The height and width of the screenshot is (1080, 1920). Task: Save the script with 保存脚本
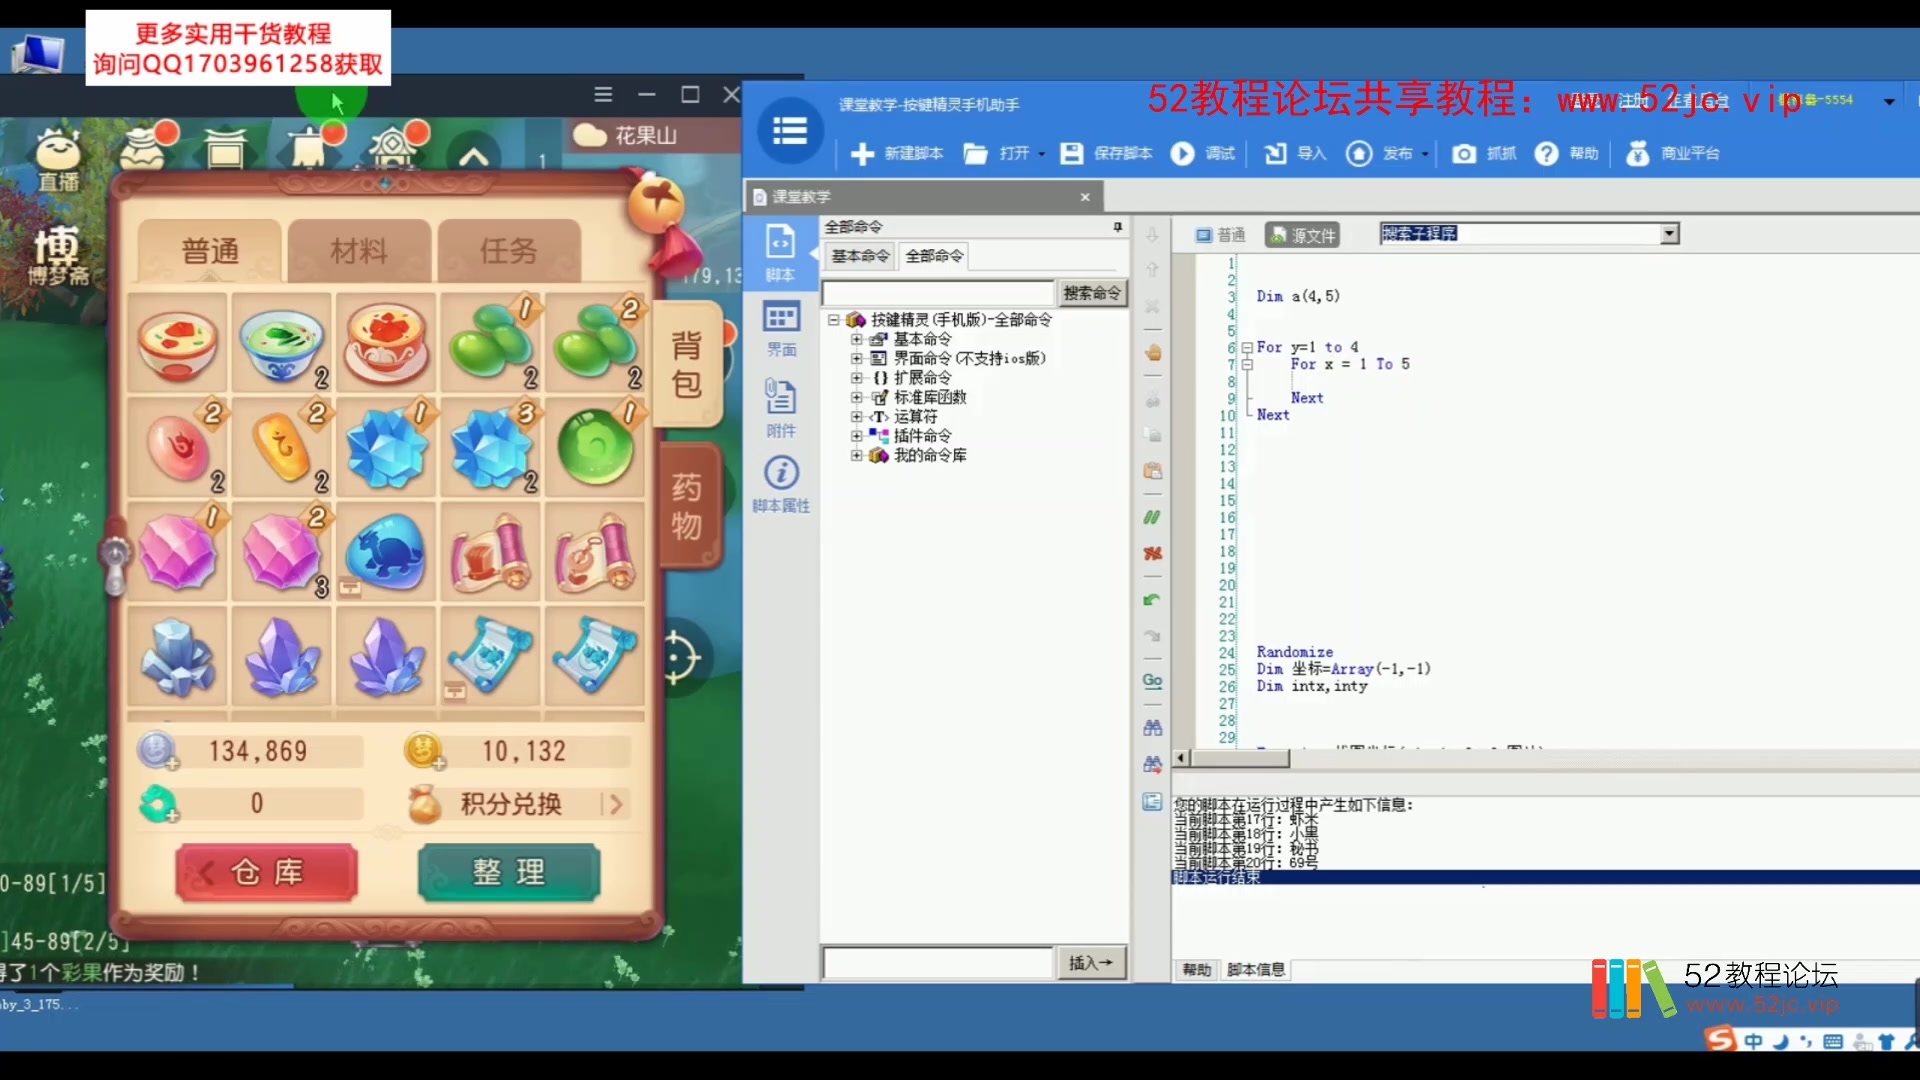click(x=1106, y=153)
